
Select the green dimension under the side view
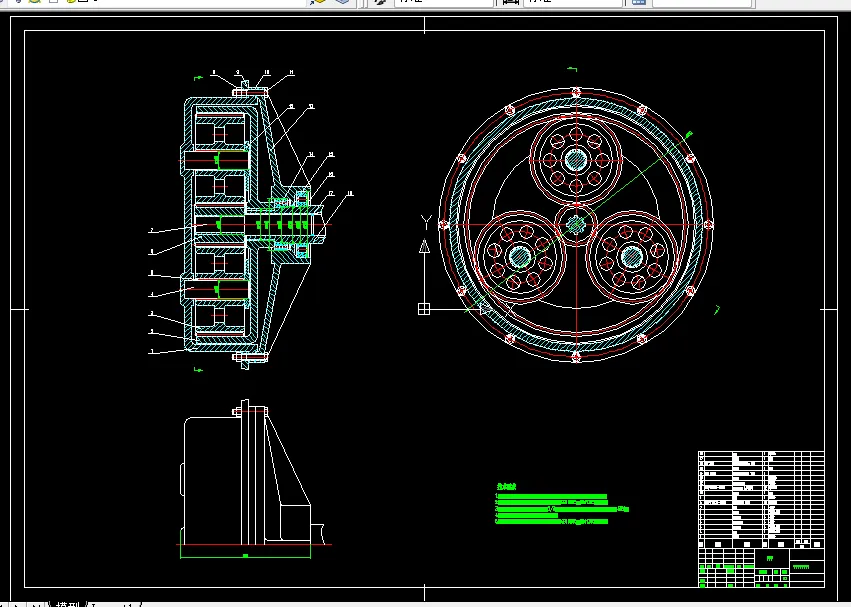click(245, 555)
